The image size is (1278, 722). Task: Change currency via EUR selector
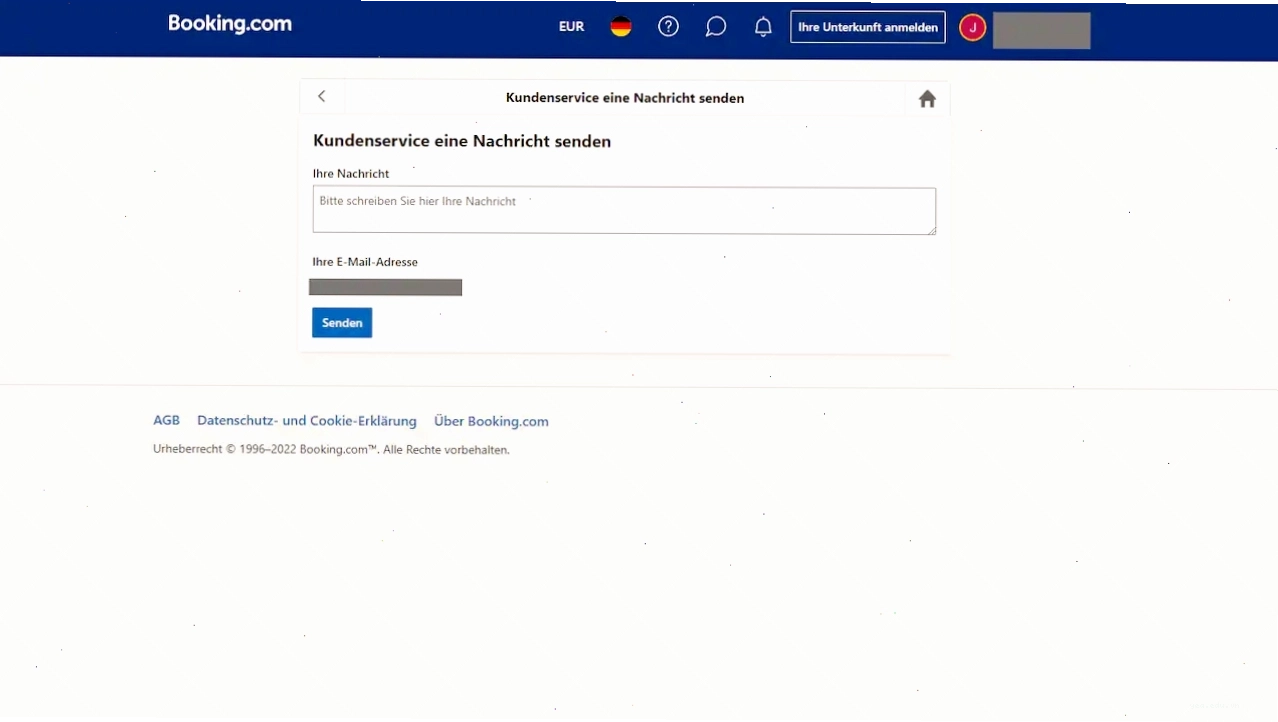pyautogui.click(x=571, y=27)
